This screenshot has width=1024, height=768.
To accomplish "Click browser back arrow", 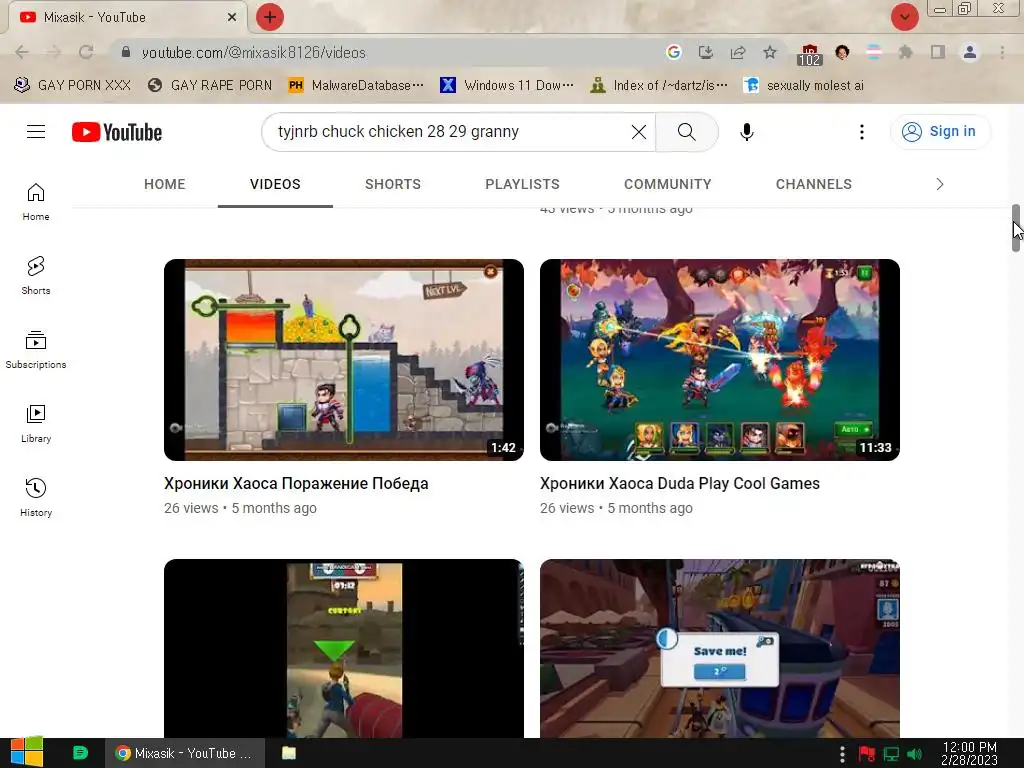I will 22,52.
